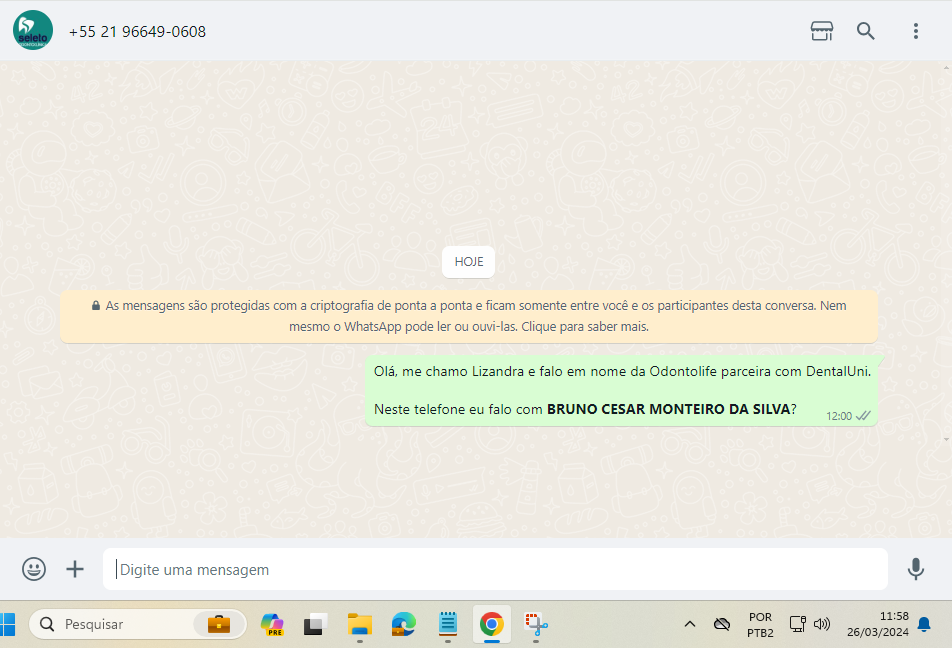Open contact info for +55 21 96649-0608

point(137,32)
